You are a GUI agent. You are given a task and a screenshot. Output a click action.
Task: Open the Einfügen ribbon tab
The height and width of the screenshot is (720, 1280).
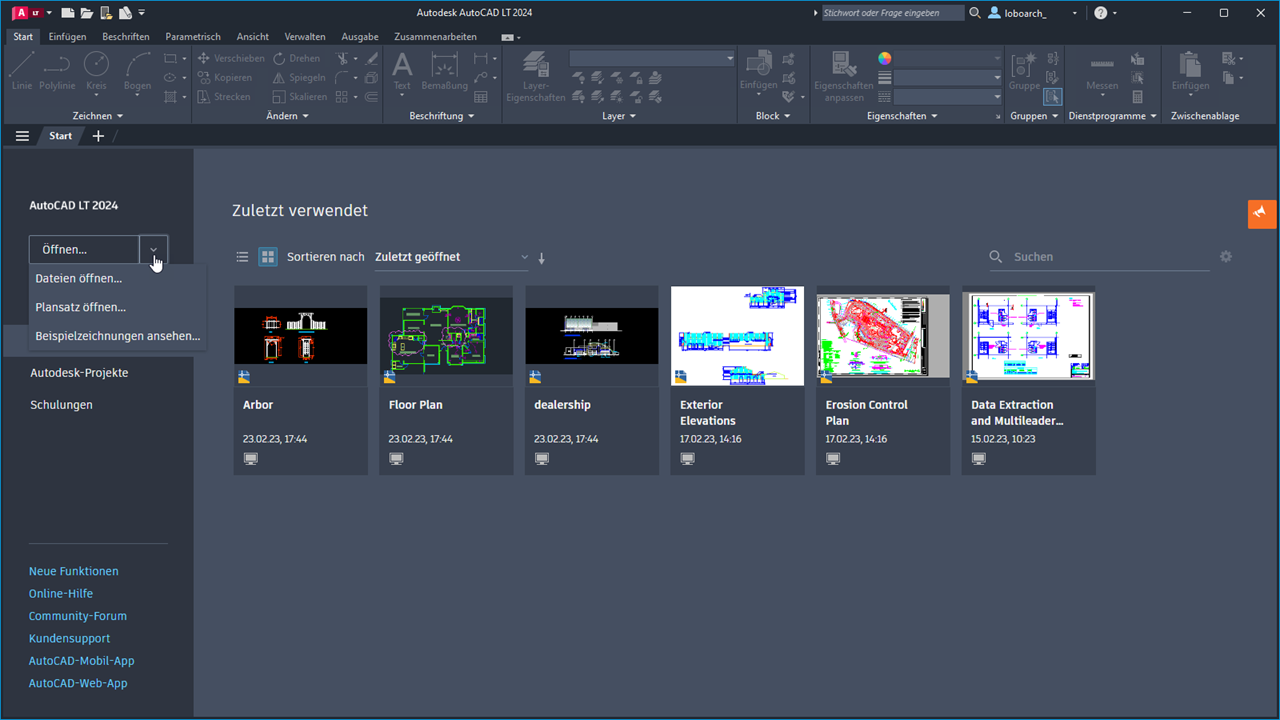click(x=68, y=37)
